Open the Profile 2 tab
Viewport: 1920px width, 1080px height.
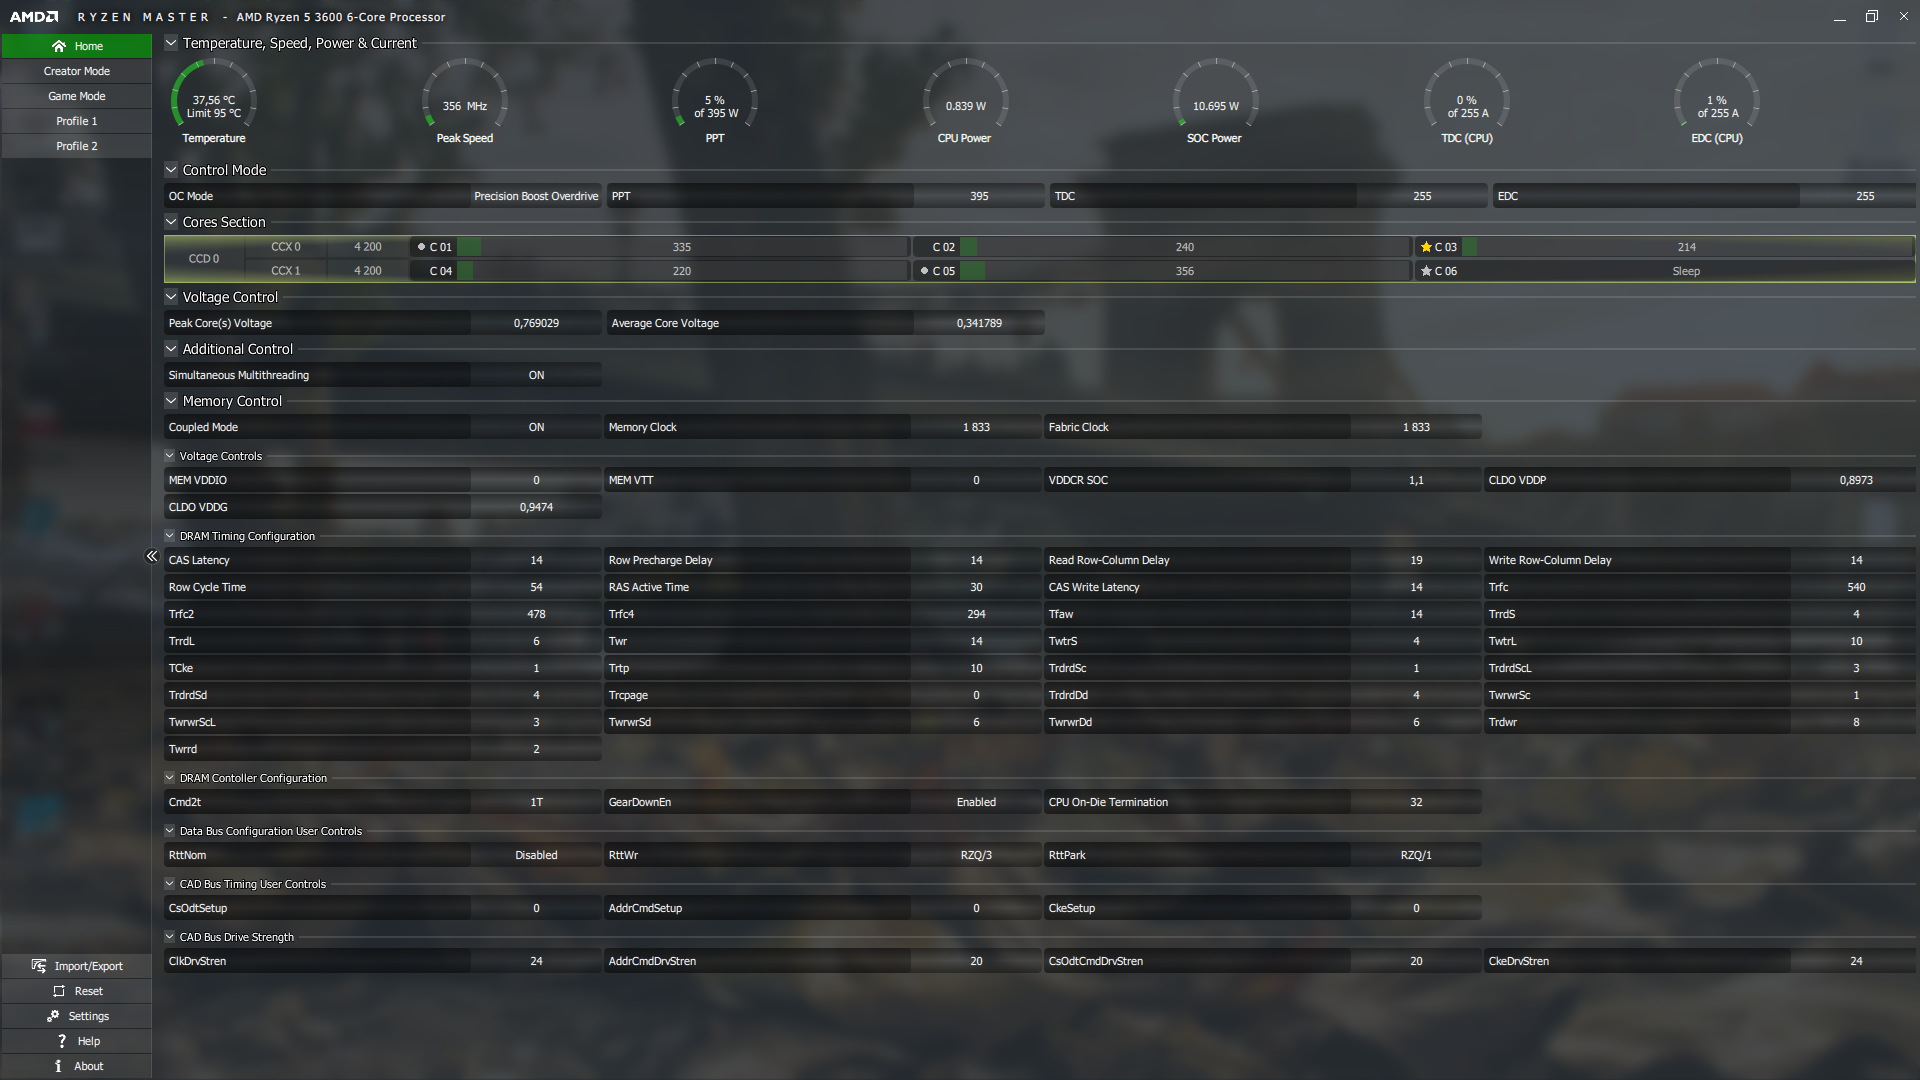pyautogui.click(x=76, y=146)
